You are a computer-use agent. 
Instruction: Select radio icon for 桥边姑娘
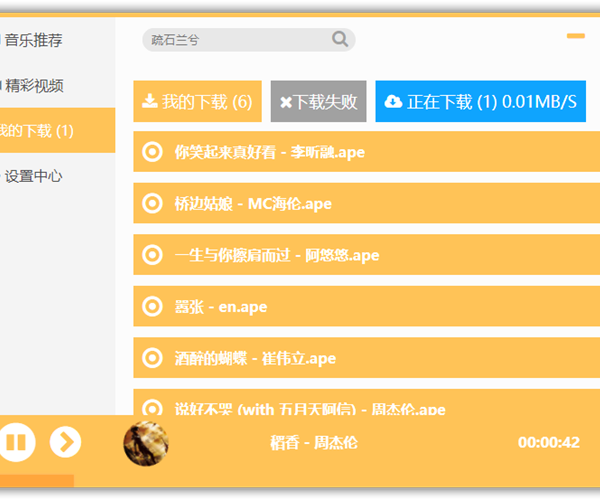(152, 203)
